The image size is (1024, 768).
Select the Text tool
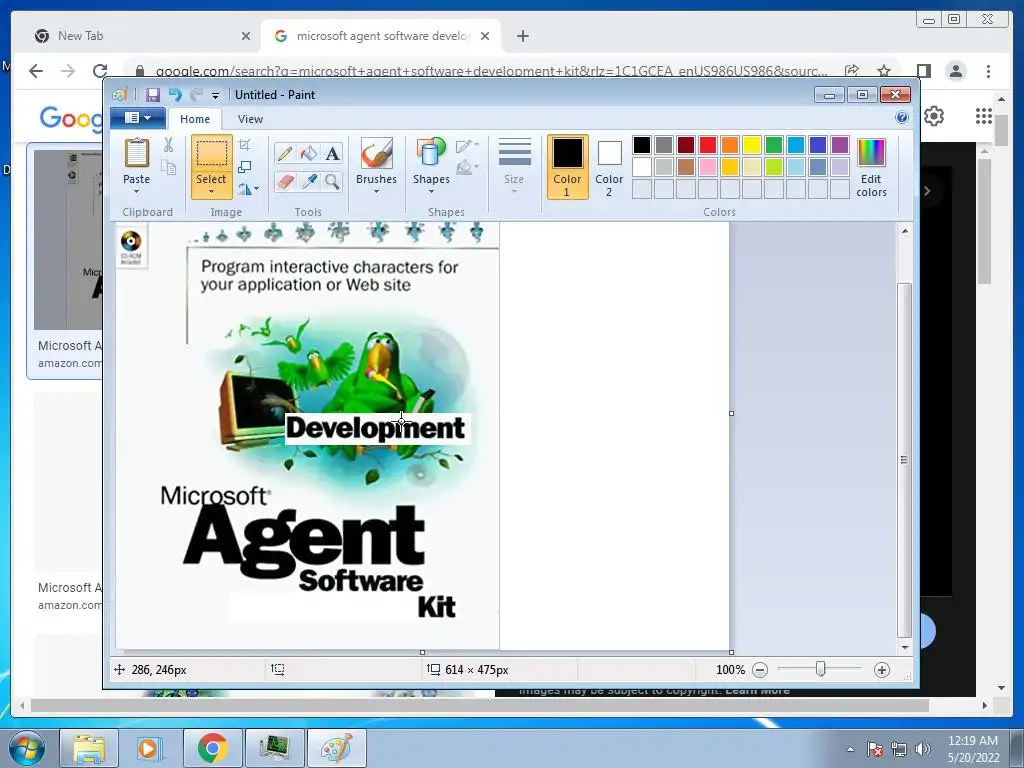[x=332, y=153]
